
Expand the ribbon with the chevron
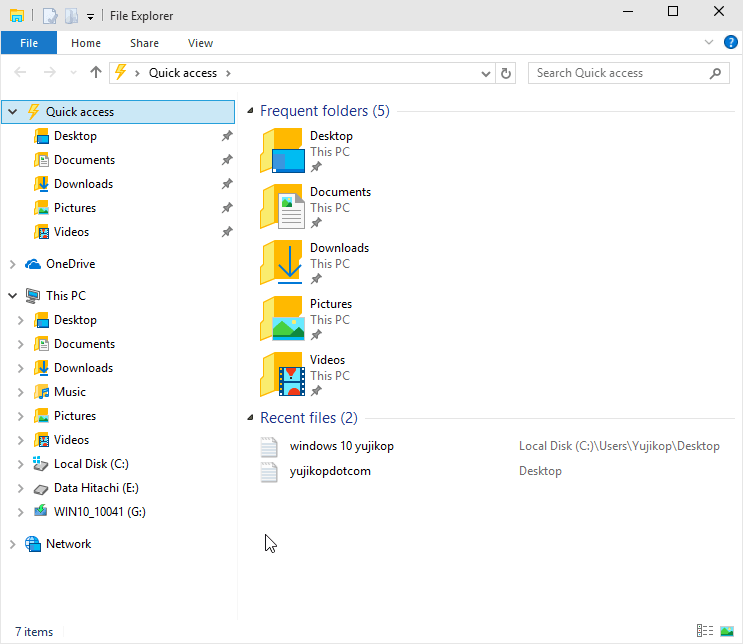pos(709,42)
